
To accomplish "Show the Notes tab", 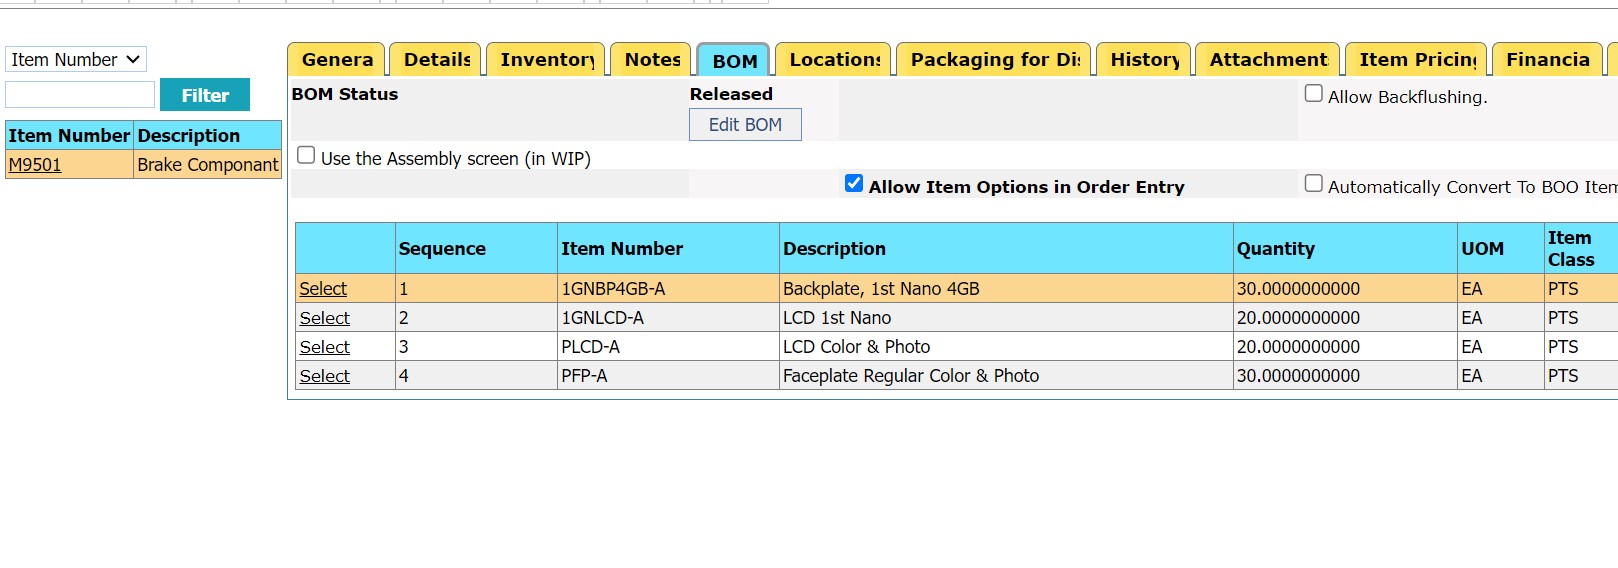I will pyautogui.click(x=652, y=60).
